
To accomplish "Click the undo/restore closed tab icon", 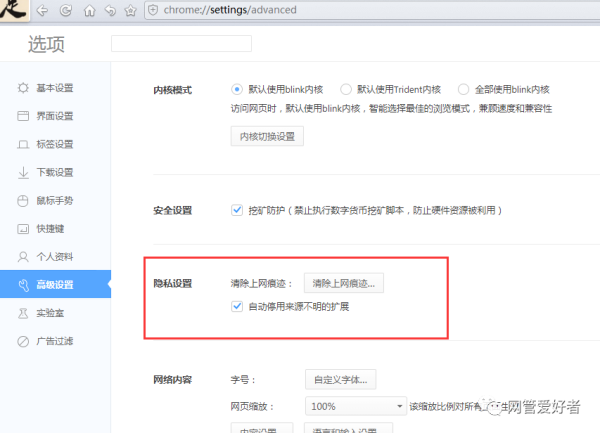I will tap(109, 11).
